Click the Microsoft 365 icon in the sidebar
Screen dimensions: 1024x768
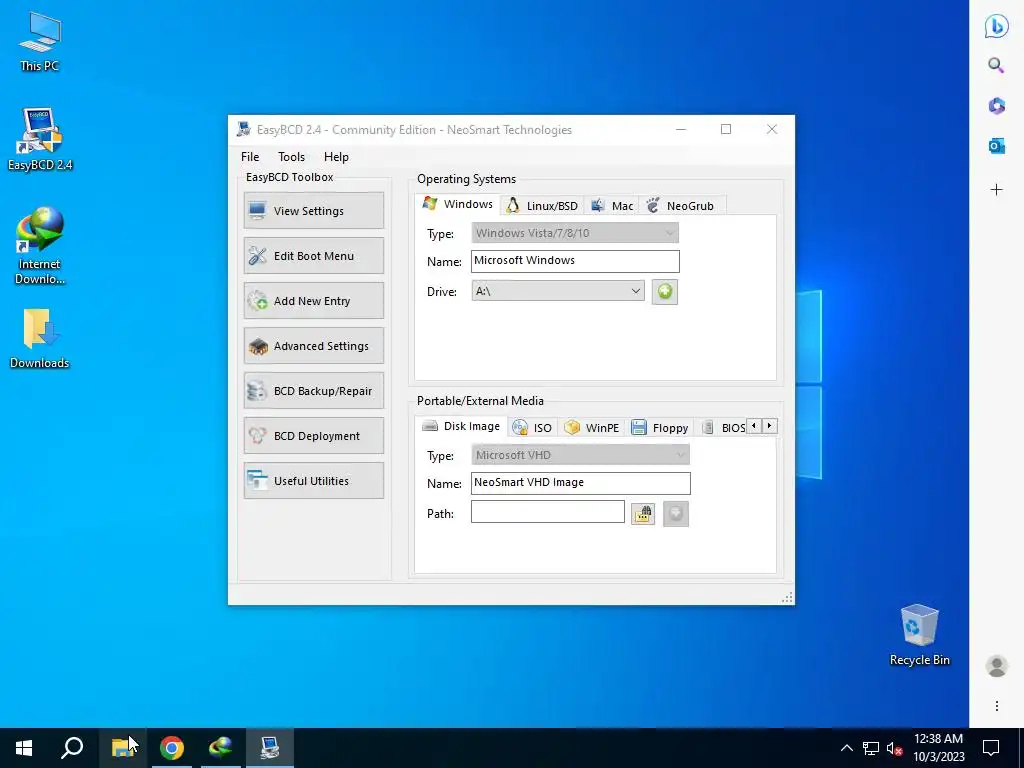tap(997, 105)
